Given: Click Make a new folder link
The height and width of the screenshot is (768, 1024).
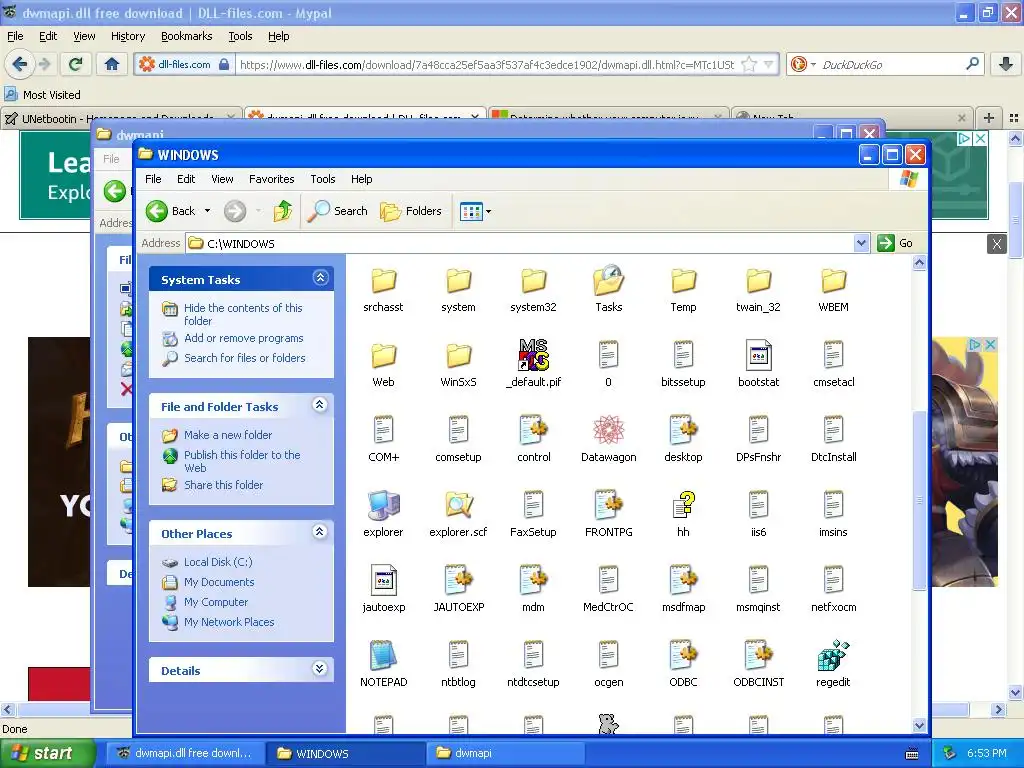Looking at the screenshot, I should point(228,435).
